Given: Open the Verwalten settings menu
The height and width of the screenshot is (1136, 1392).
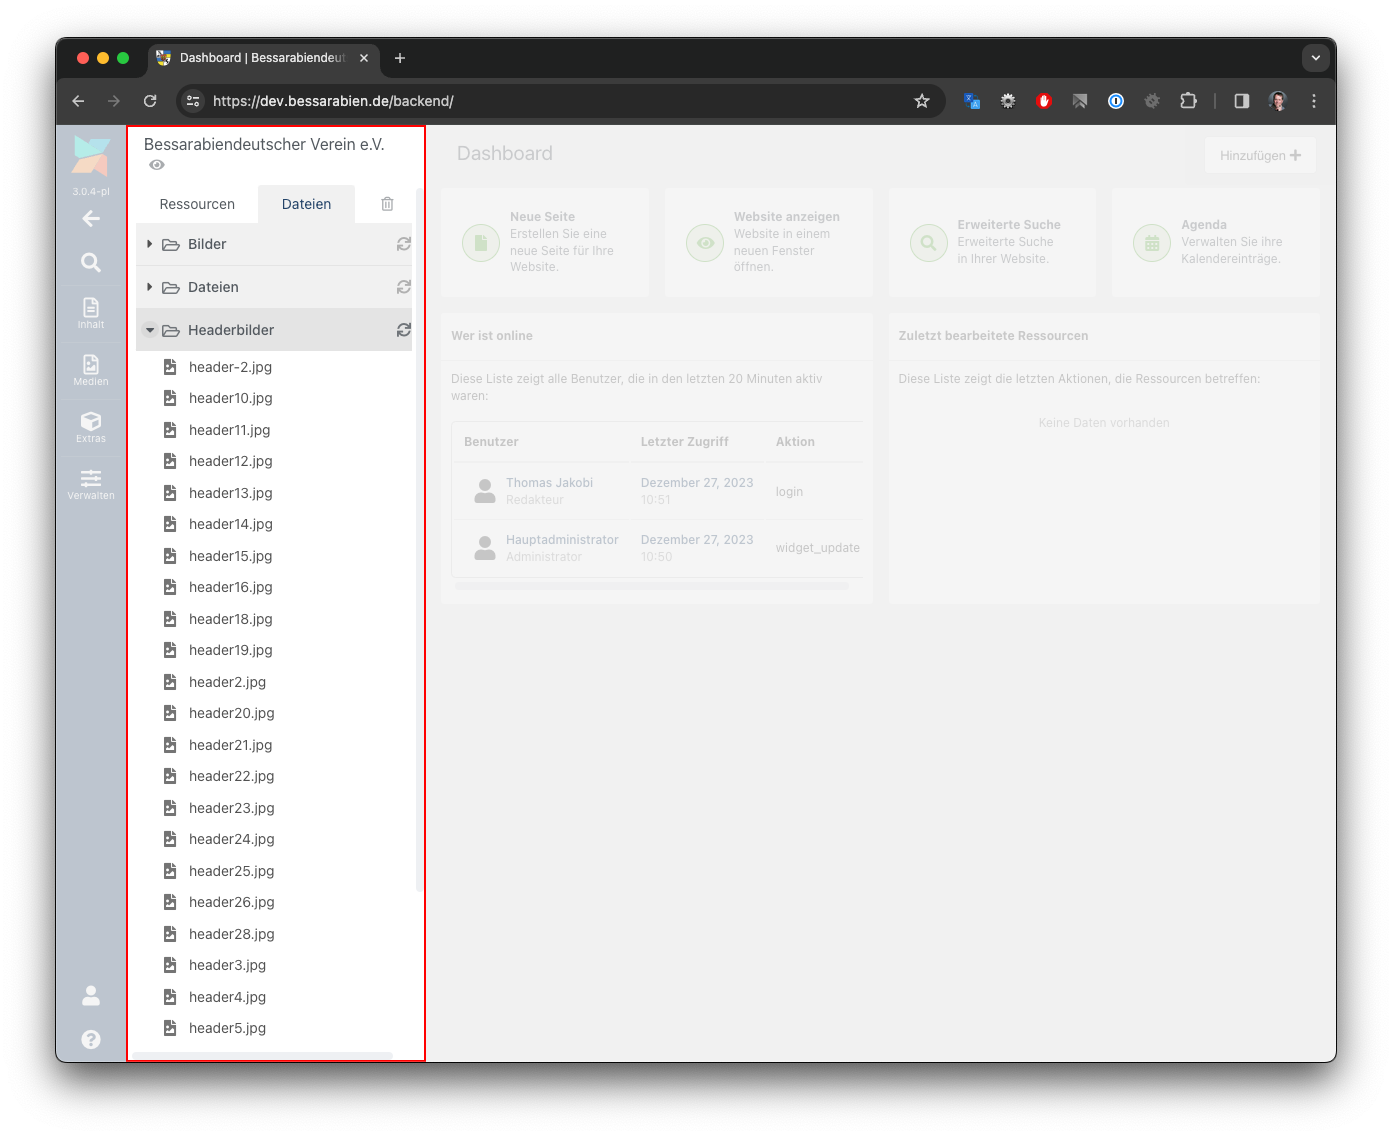Looking at the screenshot, I should (x=91, y=484).
